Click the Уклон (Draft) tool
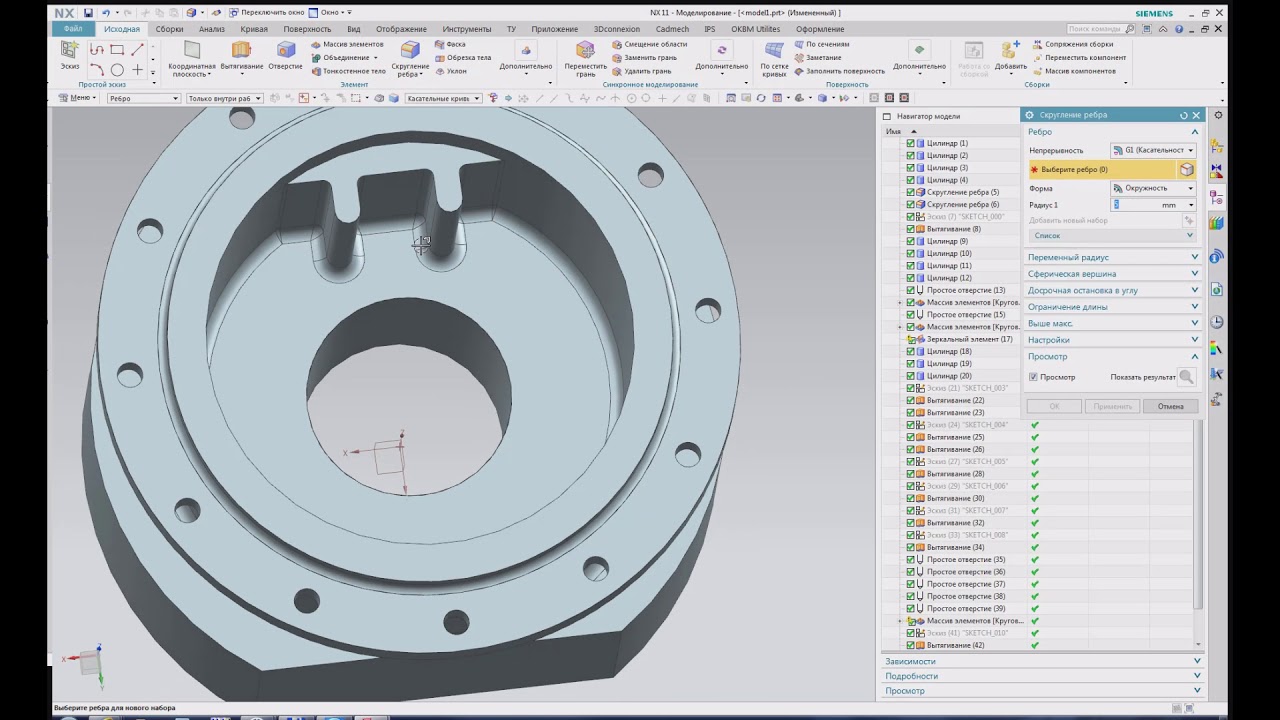 coord(450,71)
